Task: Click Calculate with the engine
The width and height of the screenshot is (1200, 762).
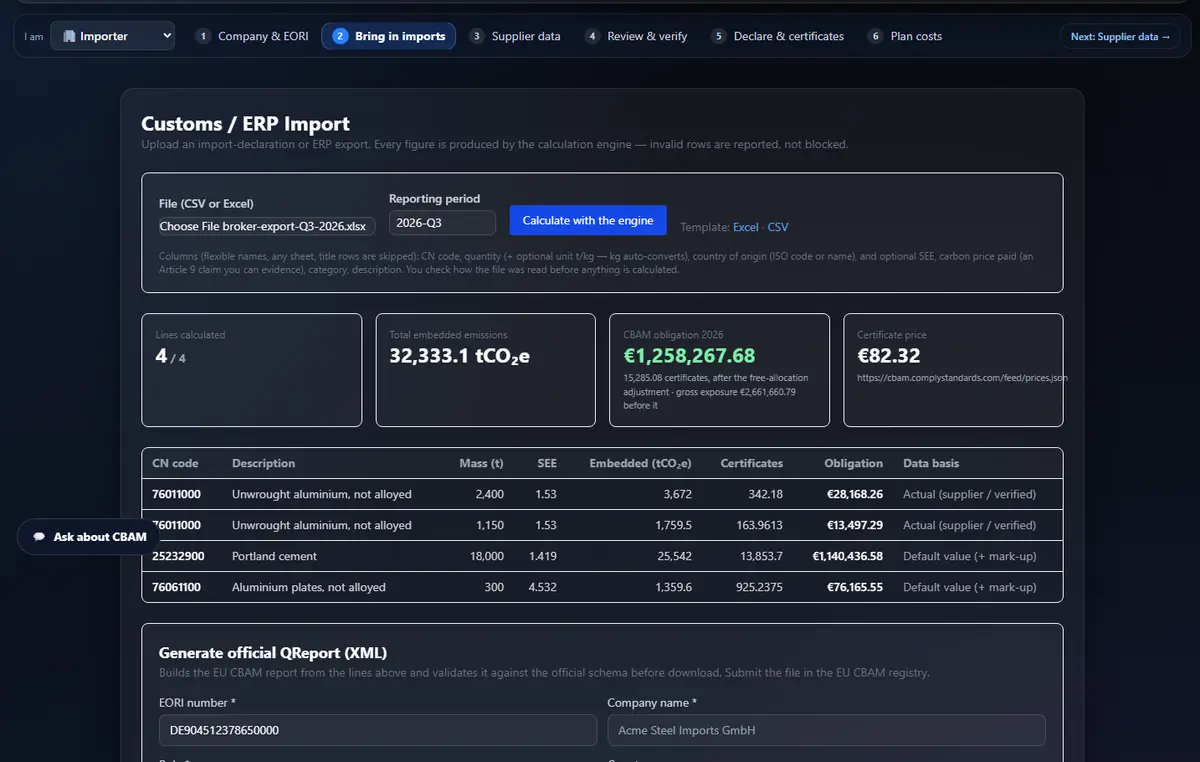Action: (588, 220)
